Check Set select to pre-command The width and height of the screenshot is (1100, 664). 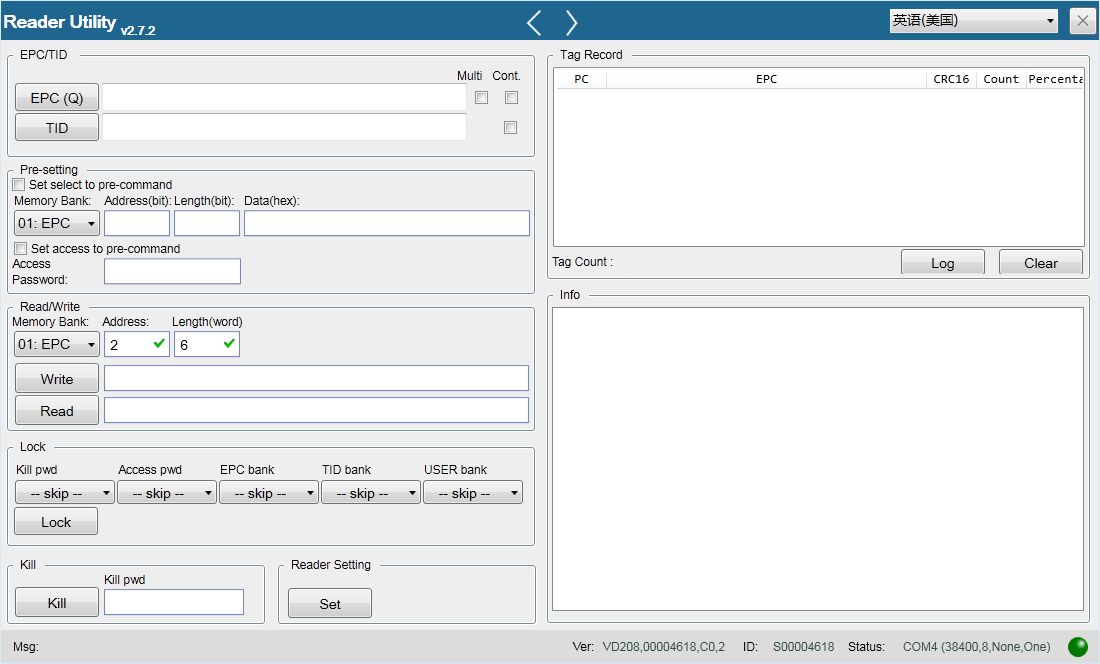19,184
